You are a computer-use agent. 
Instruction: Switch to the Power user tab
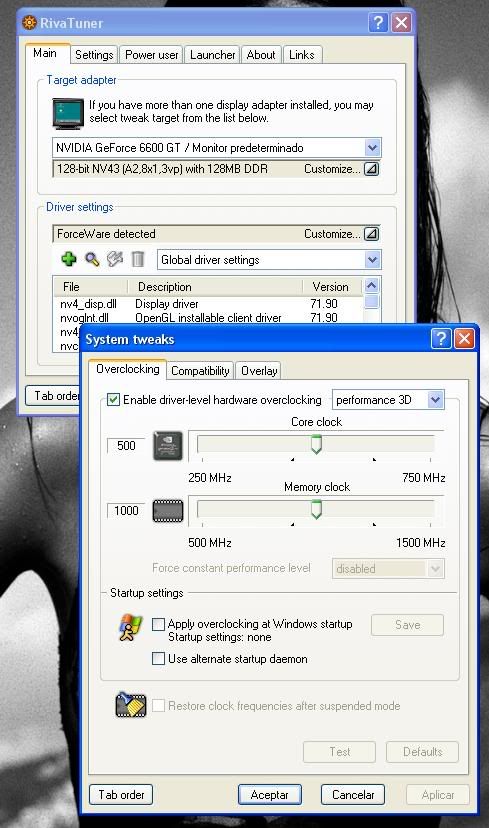click(152, 55)
